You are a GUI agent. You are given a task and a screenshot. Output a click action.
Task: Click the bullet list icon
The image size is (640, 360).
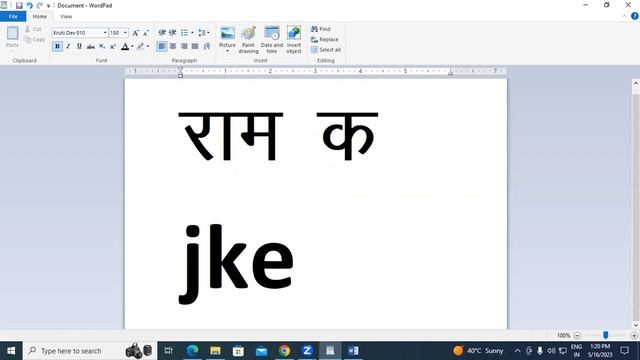(184, 33)
